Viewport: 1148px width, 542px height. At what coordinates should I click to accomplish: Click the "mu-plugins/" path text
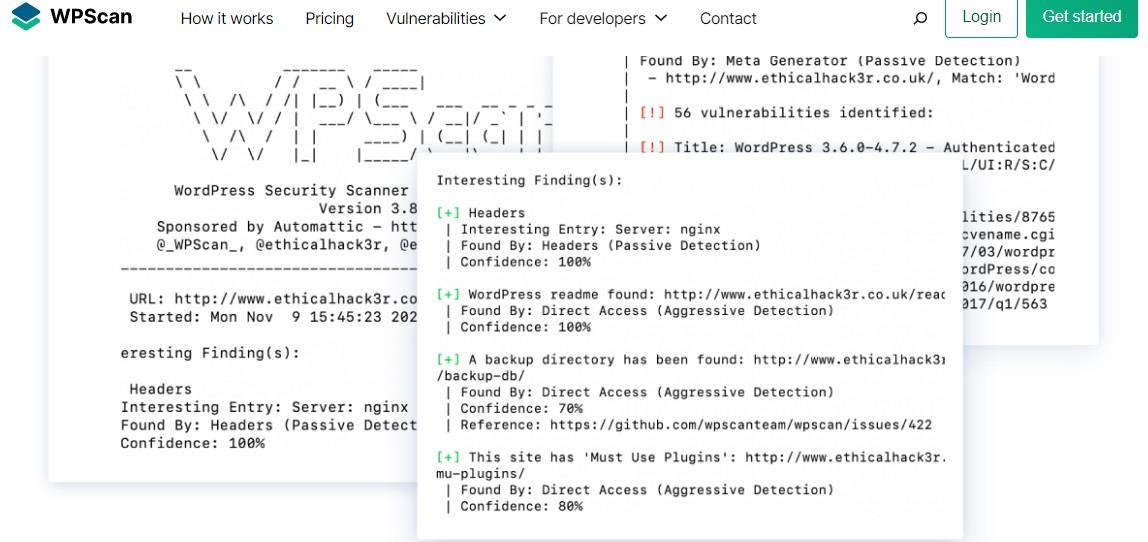pos(480,474)
